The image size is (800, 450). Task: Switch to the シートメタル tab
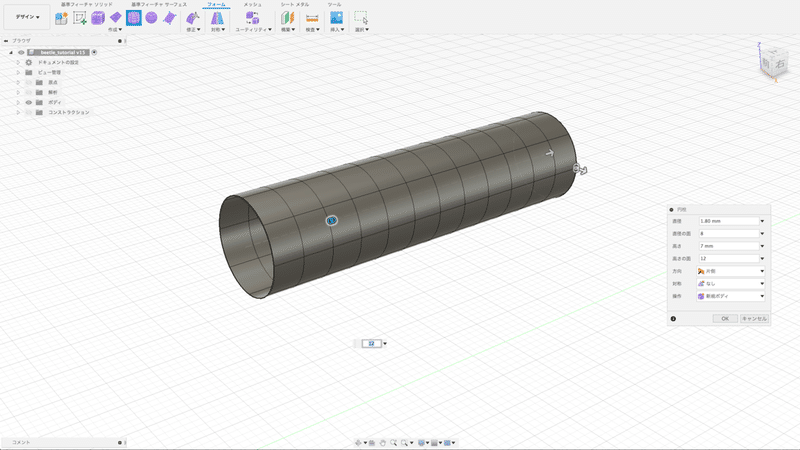pos(294,4)
